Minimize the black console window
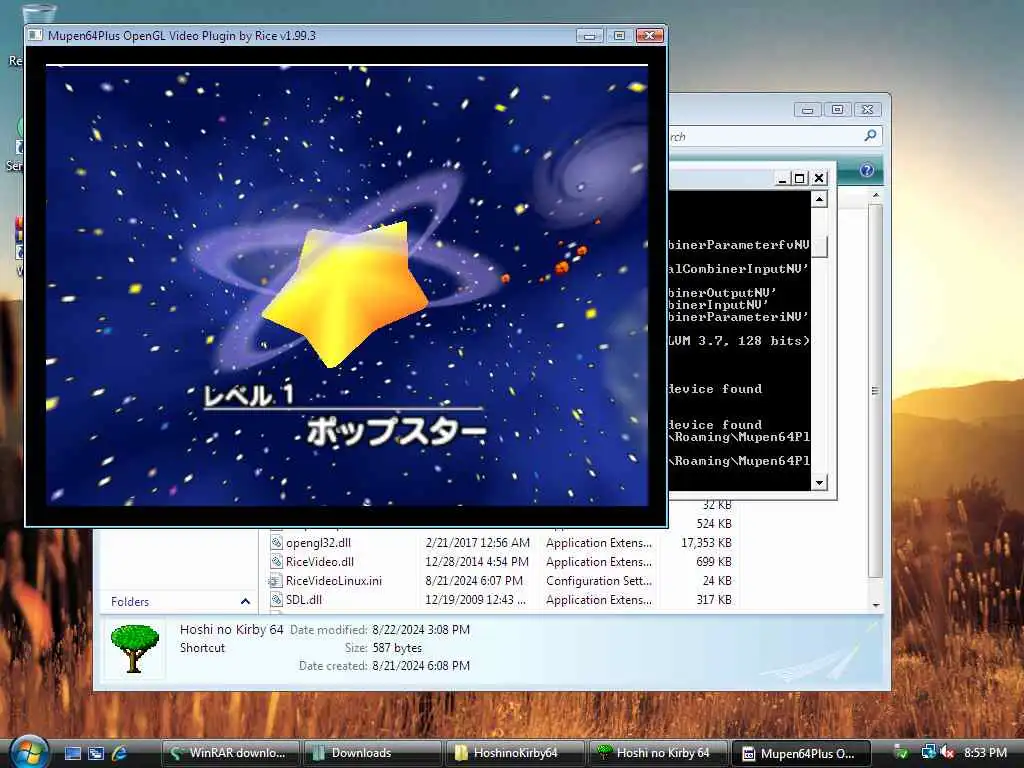 782,178
